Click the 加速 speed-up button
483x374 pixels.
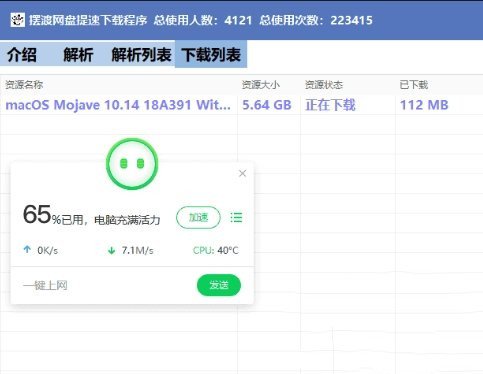198,218
